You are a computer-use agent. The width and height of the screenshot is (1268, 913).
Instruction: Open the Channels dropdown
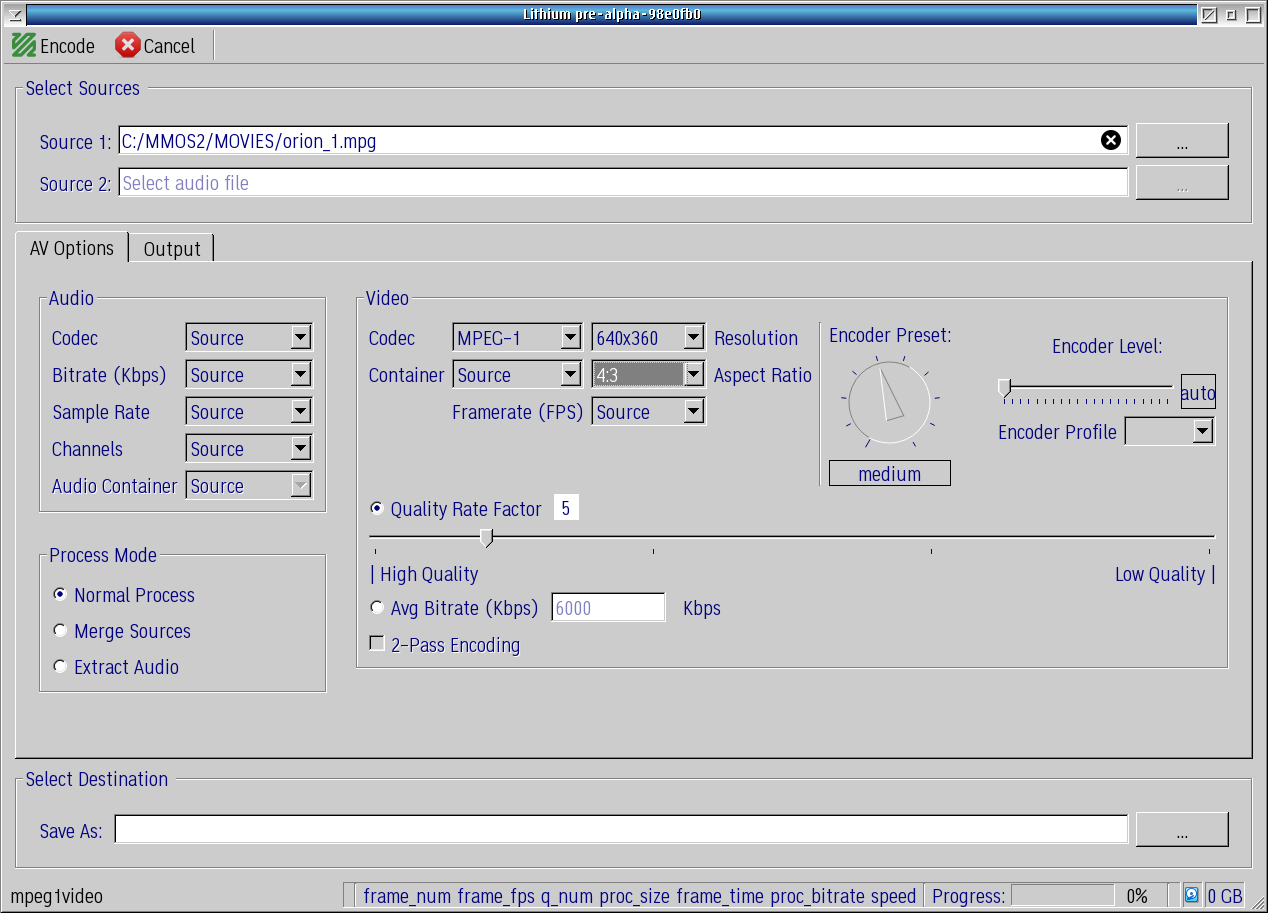[249, 449]
